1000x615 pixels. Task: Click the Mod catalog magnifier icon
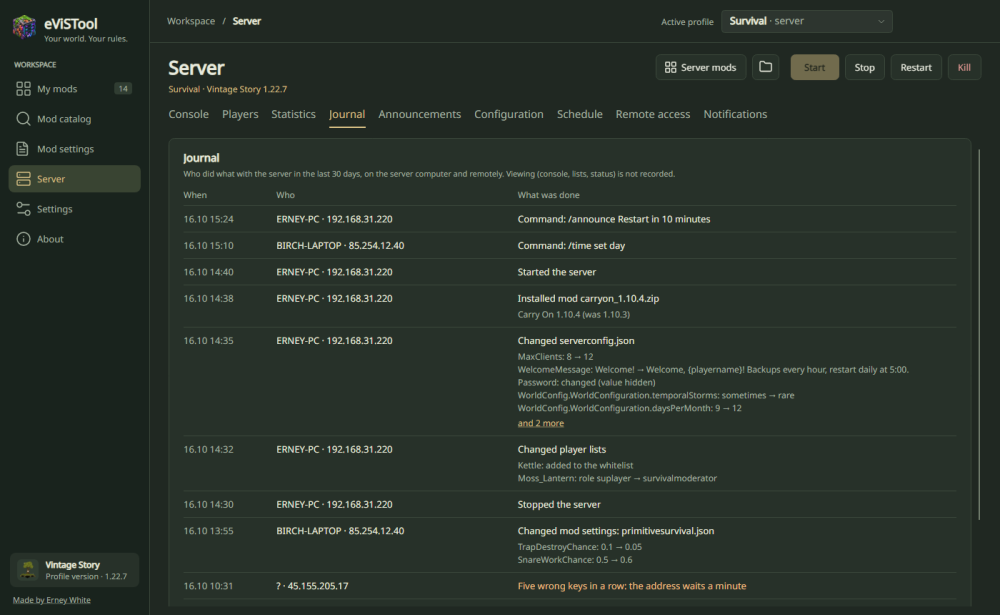23,119
